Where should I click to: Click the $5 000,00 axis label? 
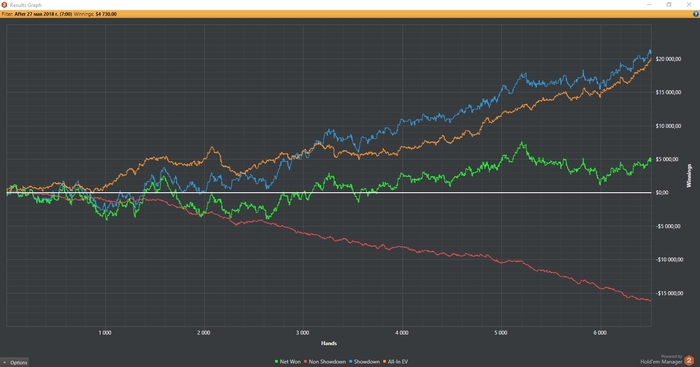[x=667, y=159]
